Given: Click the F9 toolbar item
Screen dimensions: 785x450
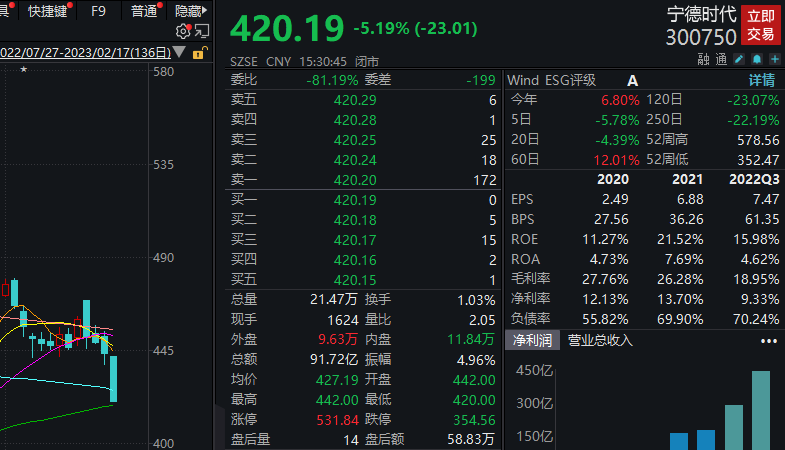Looking at the screenshot, I should click(x=99, y=11).
